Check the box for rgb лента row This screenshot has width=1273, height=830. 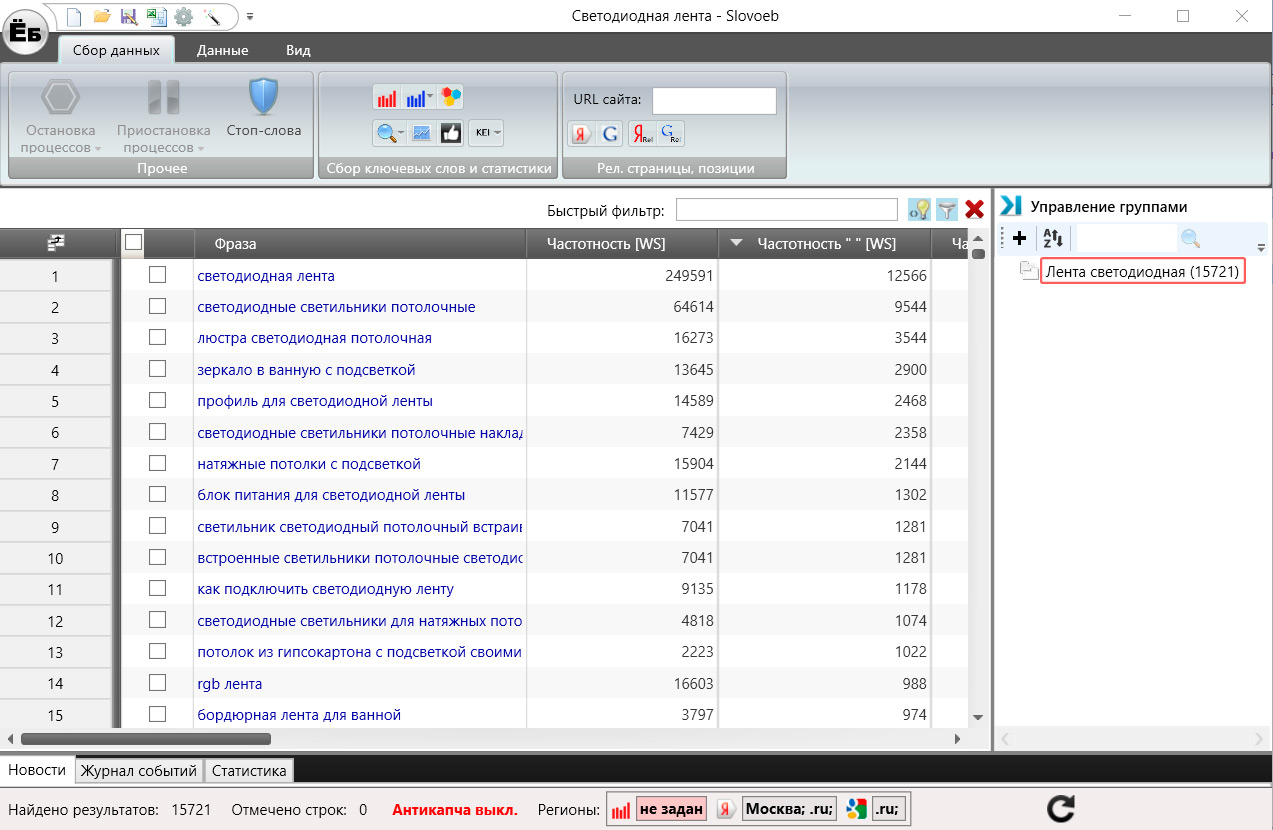157,683
